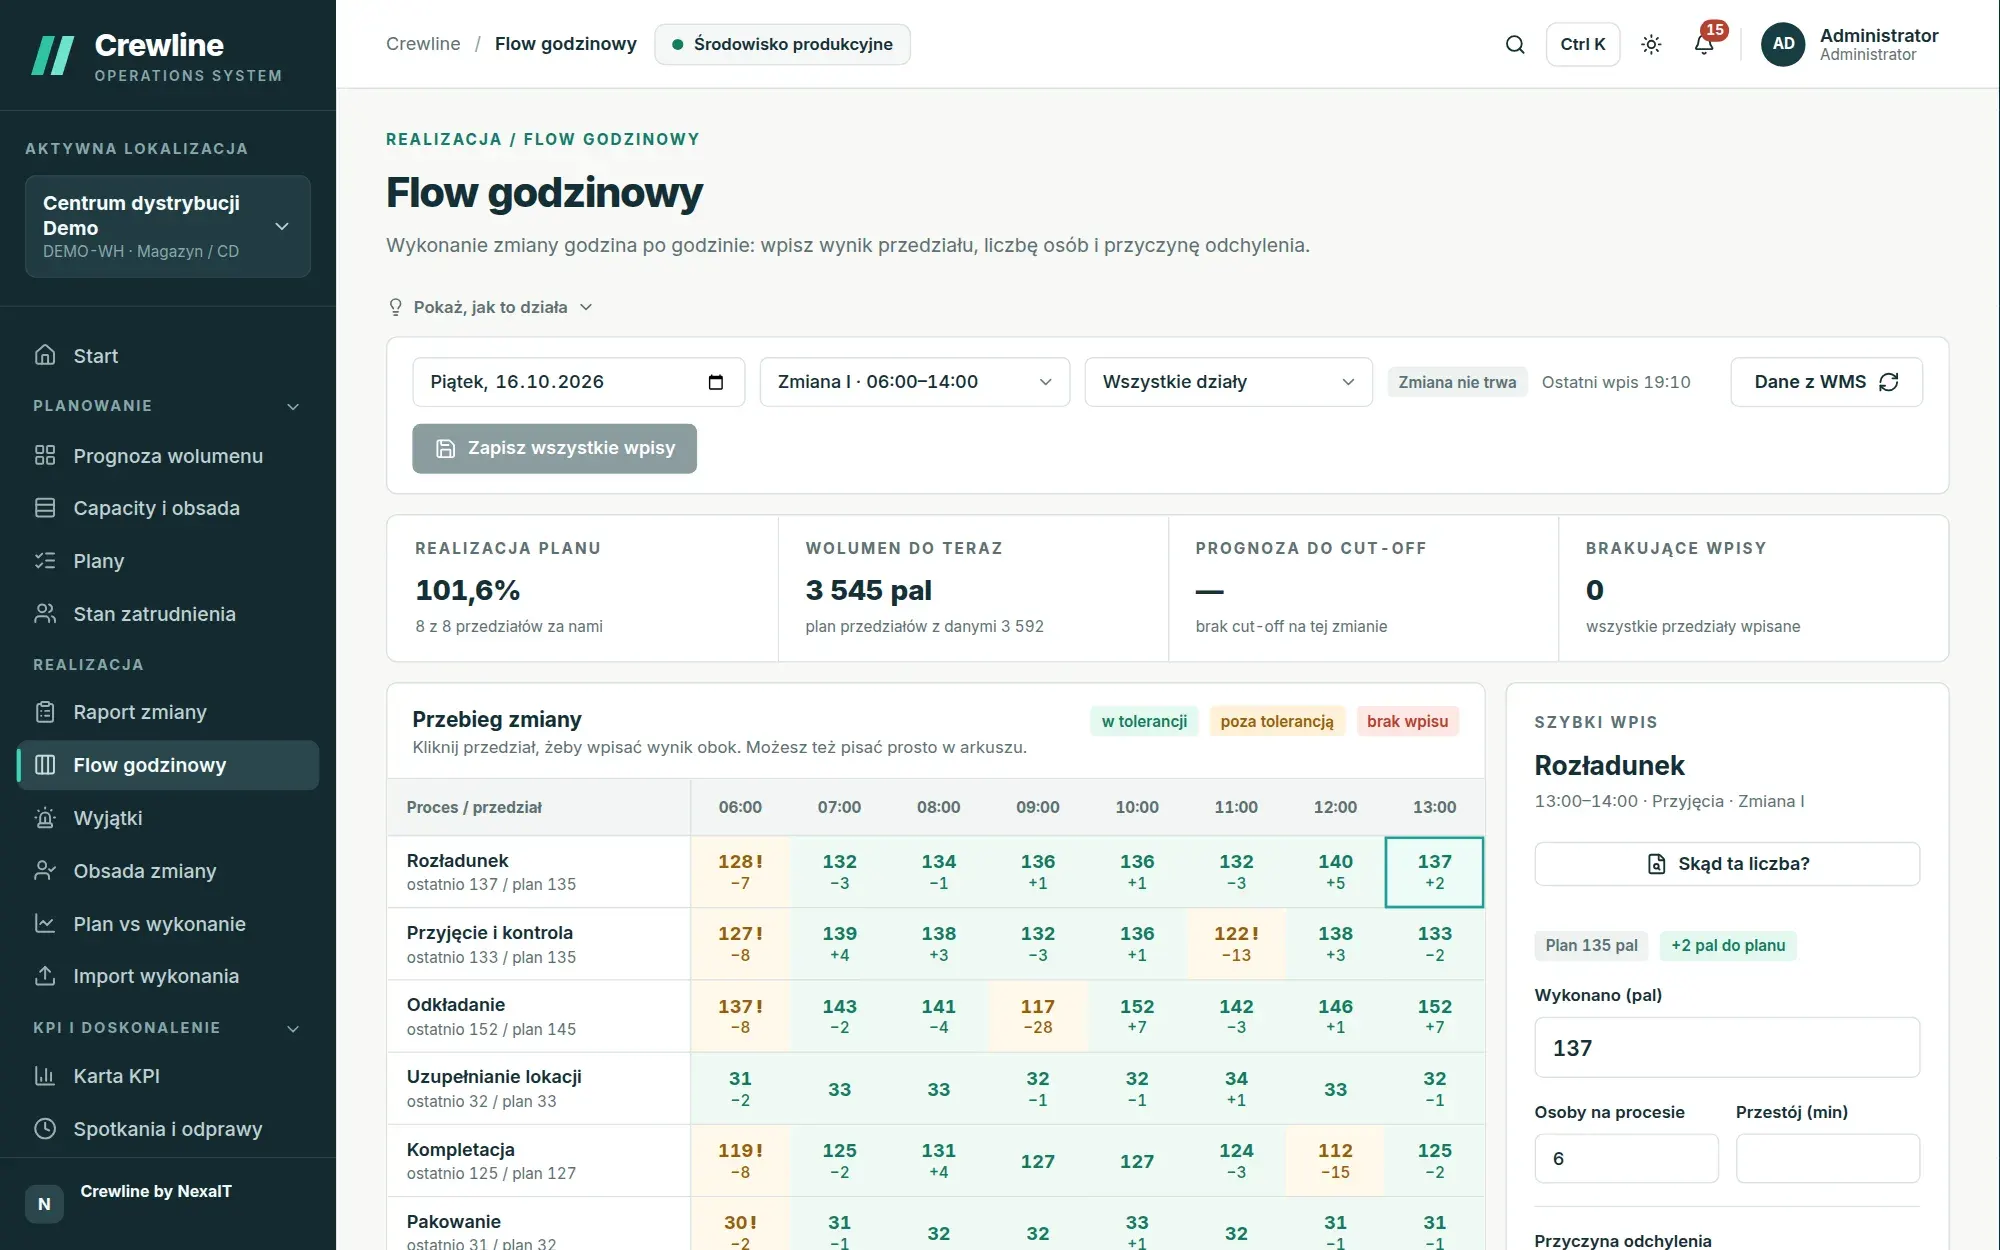Open Stan zatrudnienia page
Image resolution: width=2000 pixels, height=1250 pixels.
pyautogui.click(x=168, y=614)
